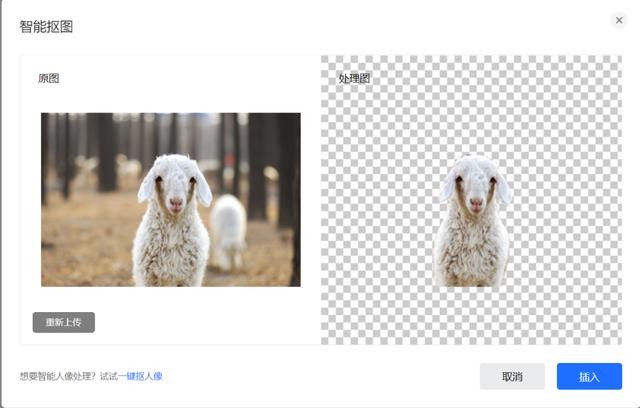Click the sheep's pink nose in the original photo
The height and width of the screenshot is (408, 640).
click(176, 202)
